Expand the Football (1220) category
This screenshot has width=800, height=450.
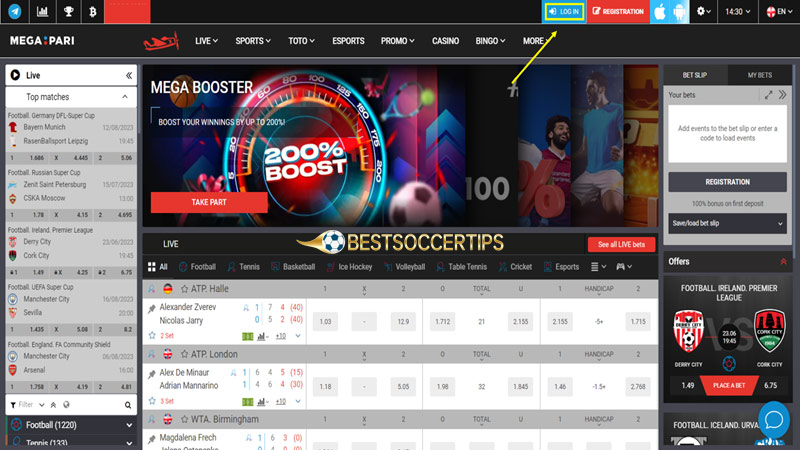click(x=71, y=424)
